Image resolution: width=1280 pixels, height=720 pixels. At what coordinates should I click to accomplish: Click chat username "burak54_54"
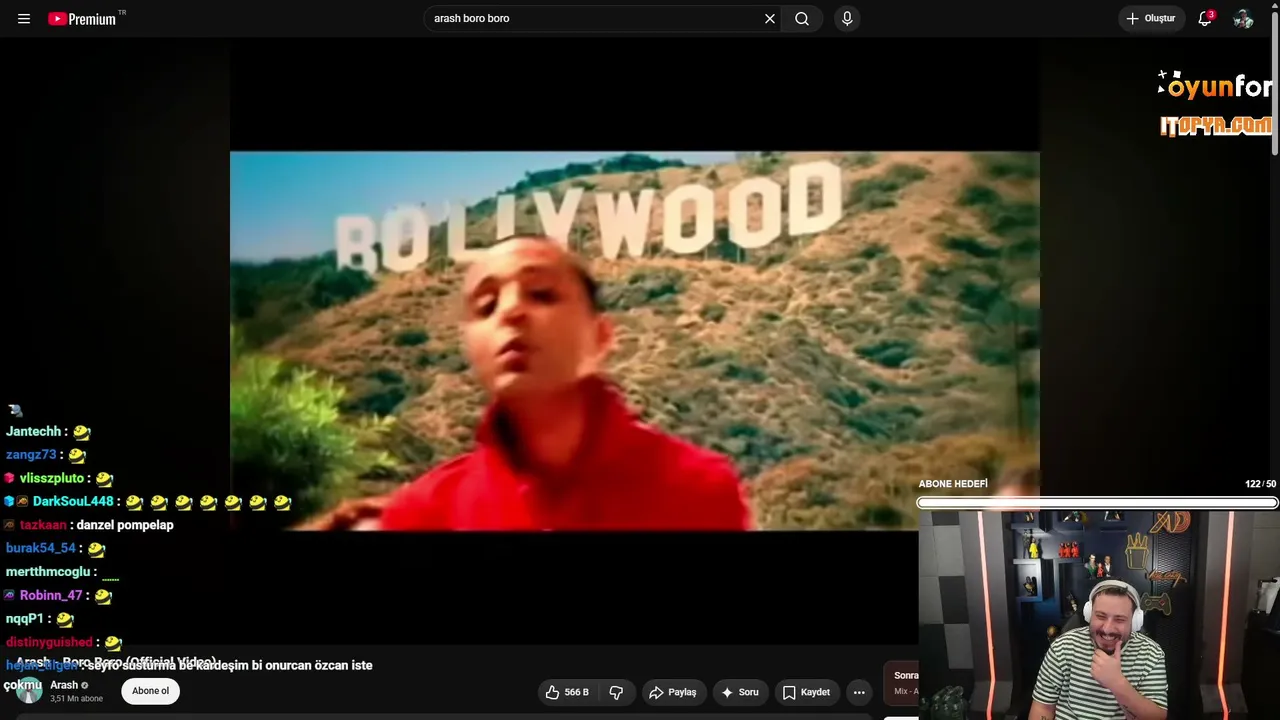point(41,548)
